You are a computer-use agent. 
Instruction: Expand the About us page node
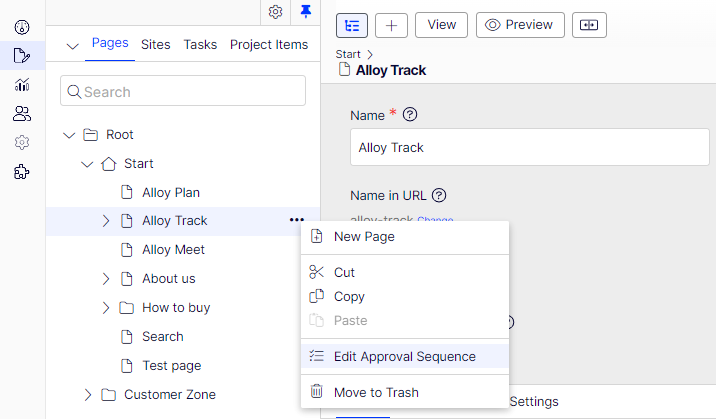click(106, 279)
